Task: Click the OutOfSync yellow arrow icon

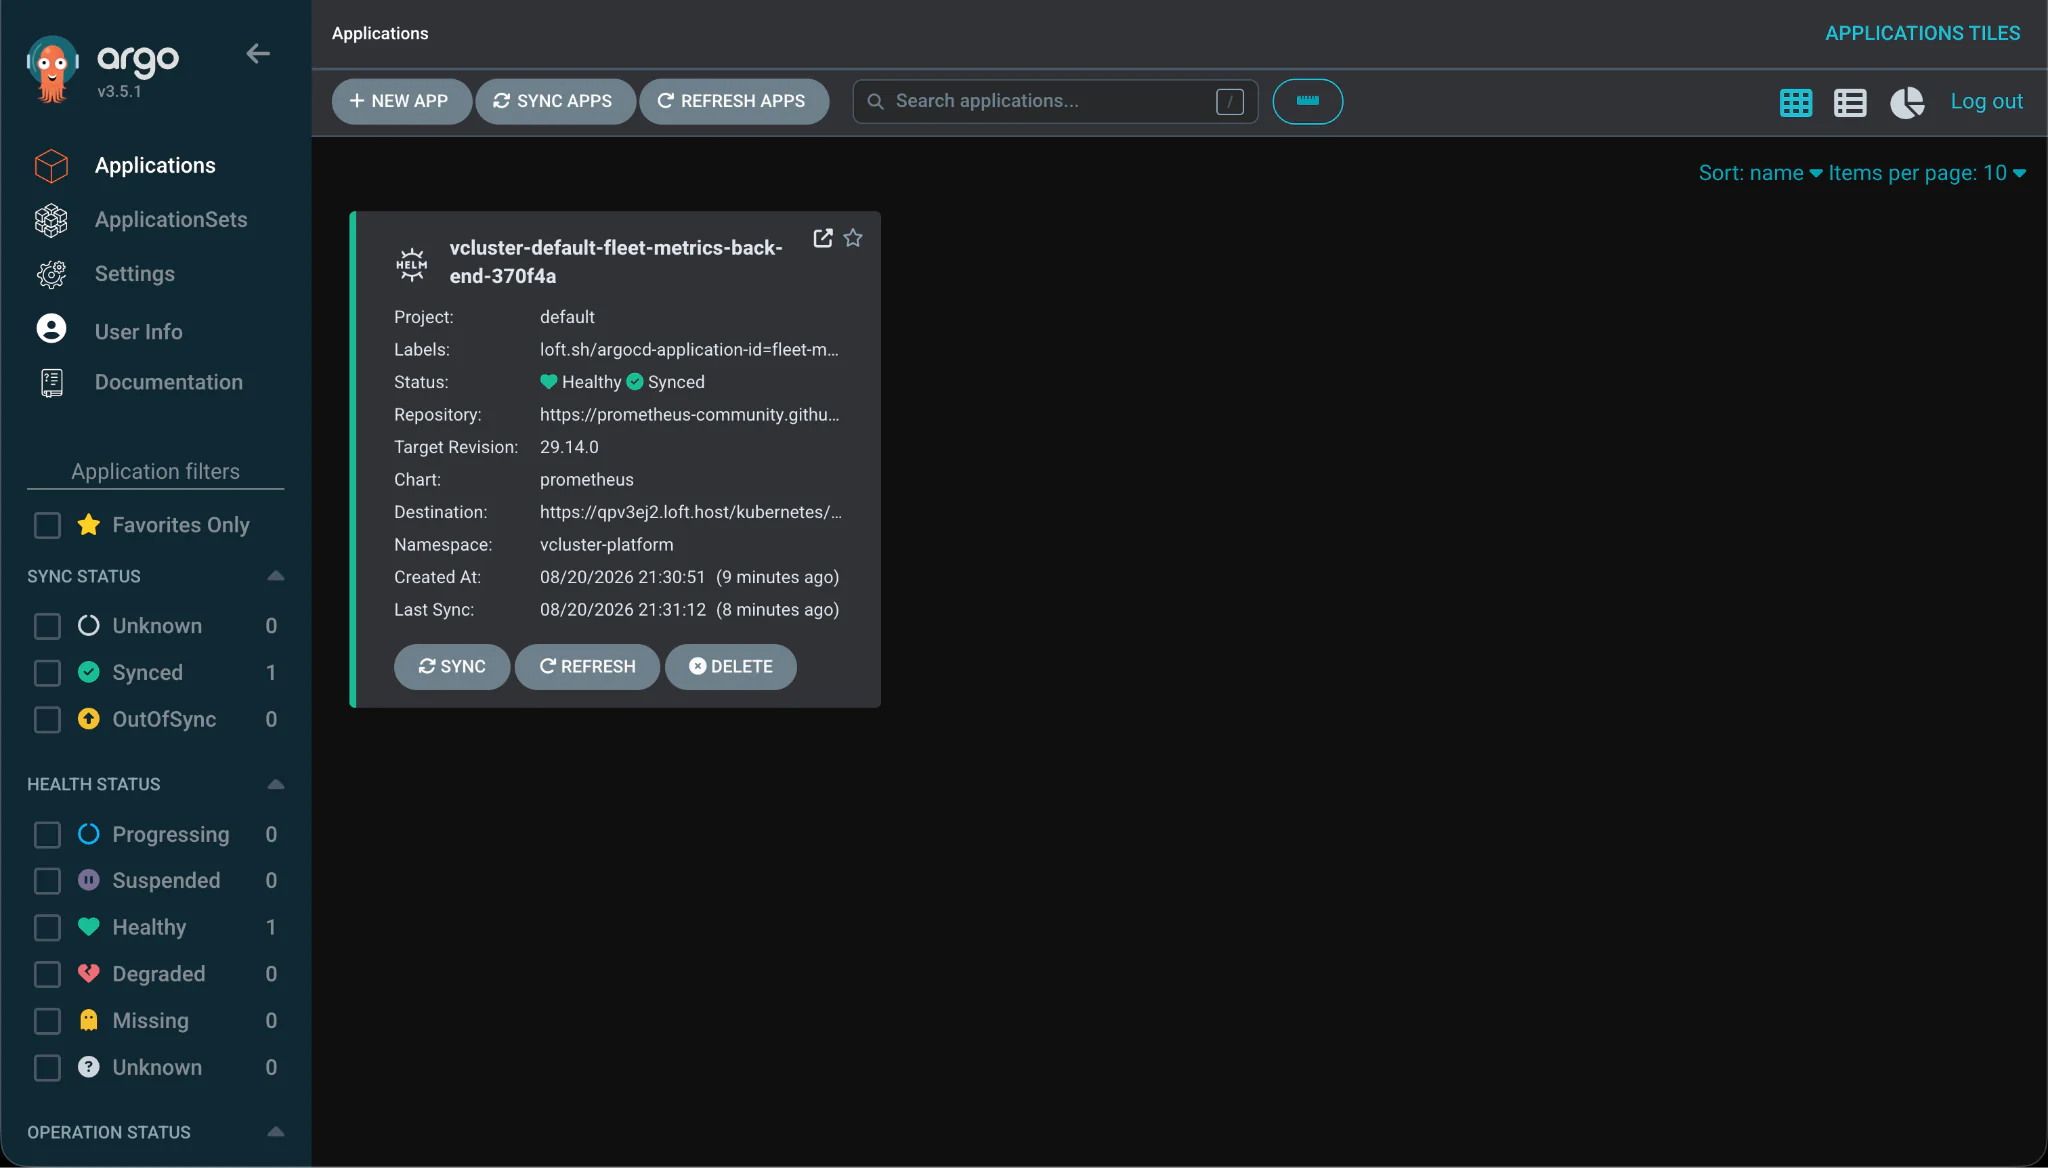Action: pos(88,720)
